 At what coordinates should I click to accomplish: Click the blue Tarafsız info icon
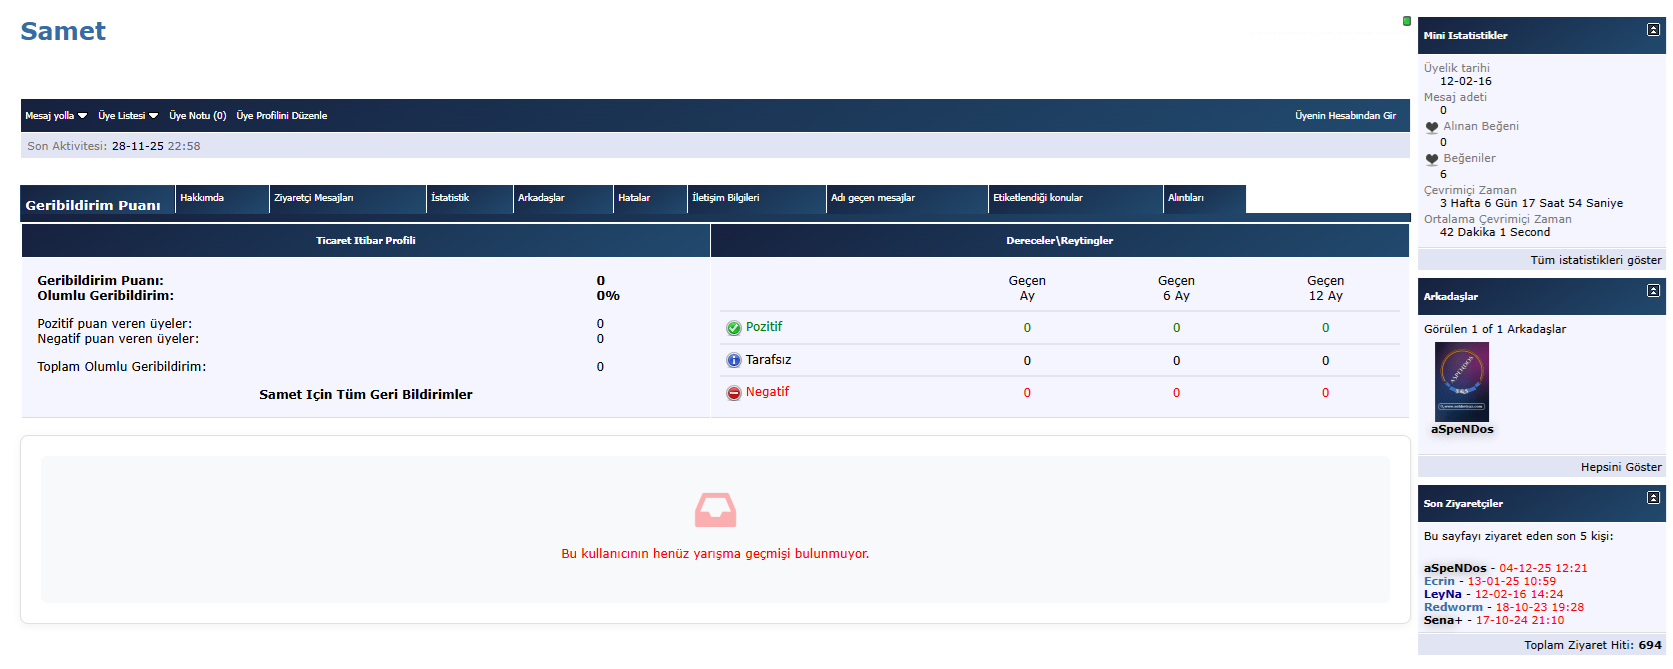pos(733,360)
